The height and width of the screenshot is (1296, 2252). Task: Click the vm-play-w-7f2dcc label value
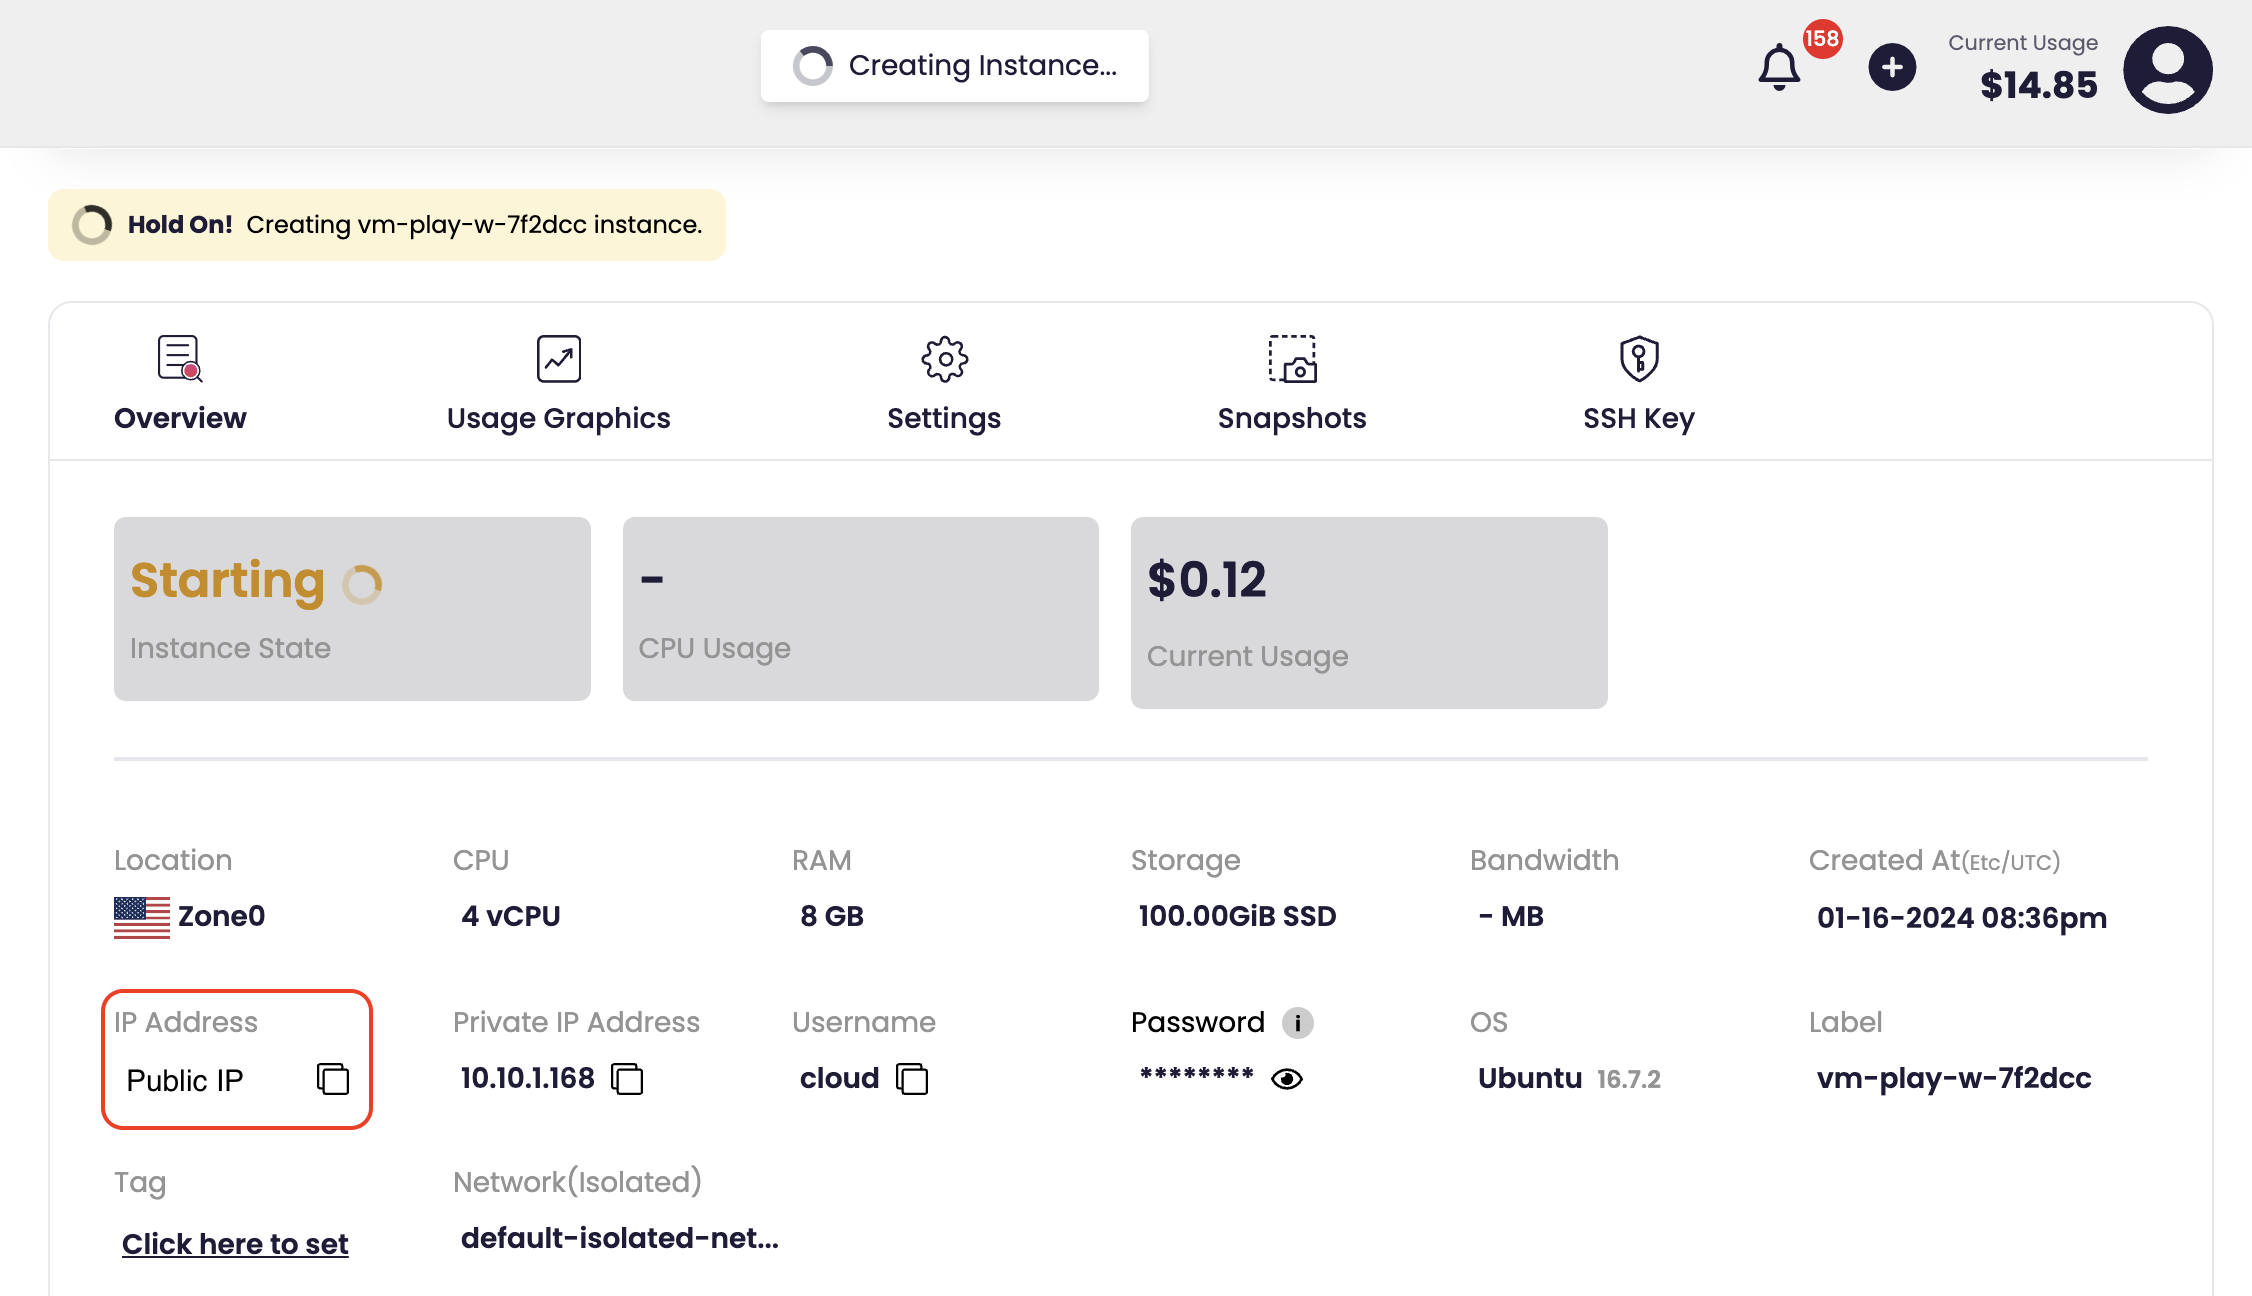click(1953, 1078)
